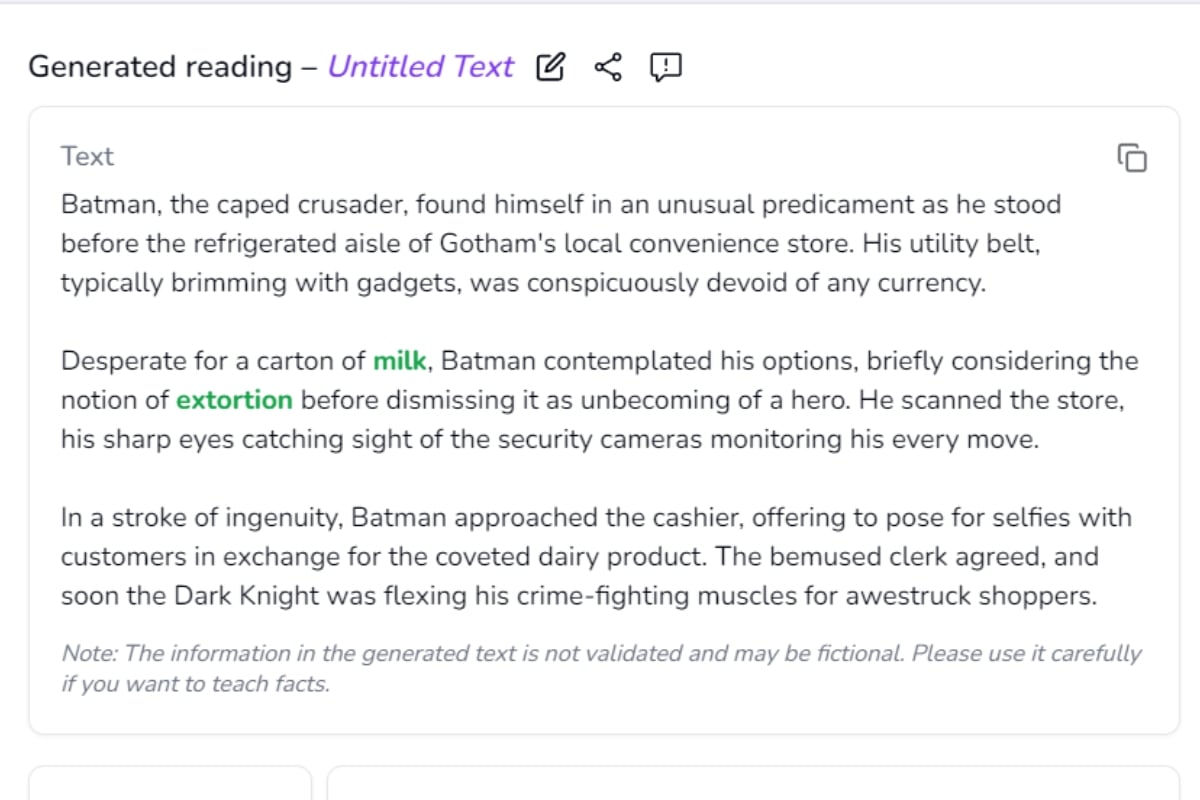The image size is (1200, 800).
Task: Click the paragraph starting "Desperate for a carton"
Action: tap(598, 400)
